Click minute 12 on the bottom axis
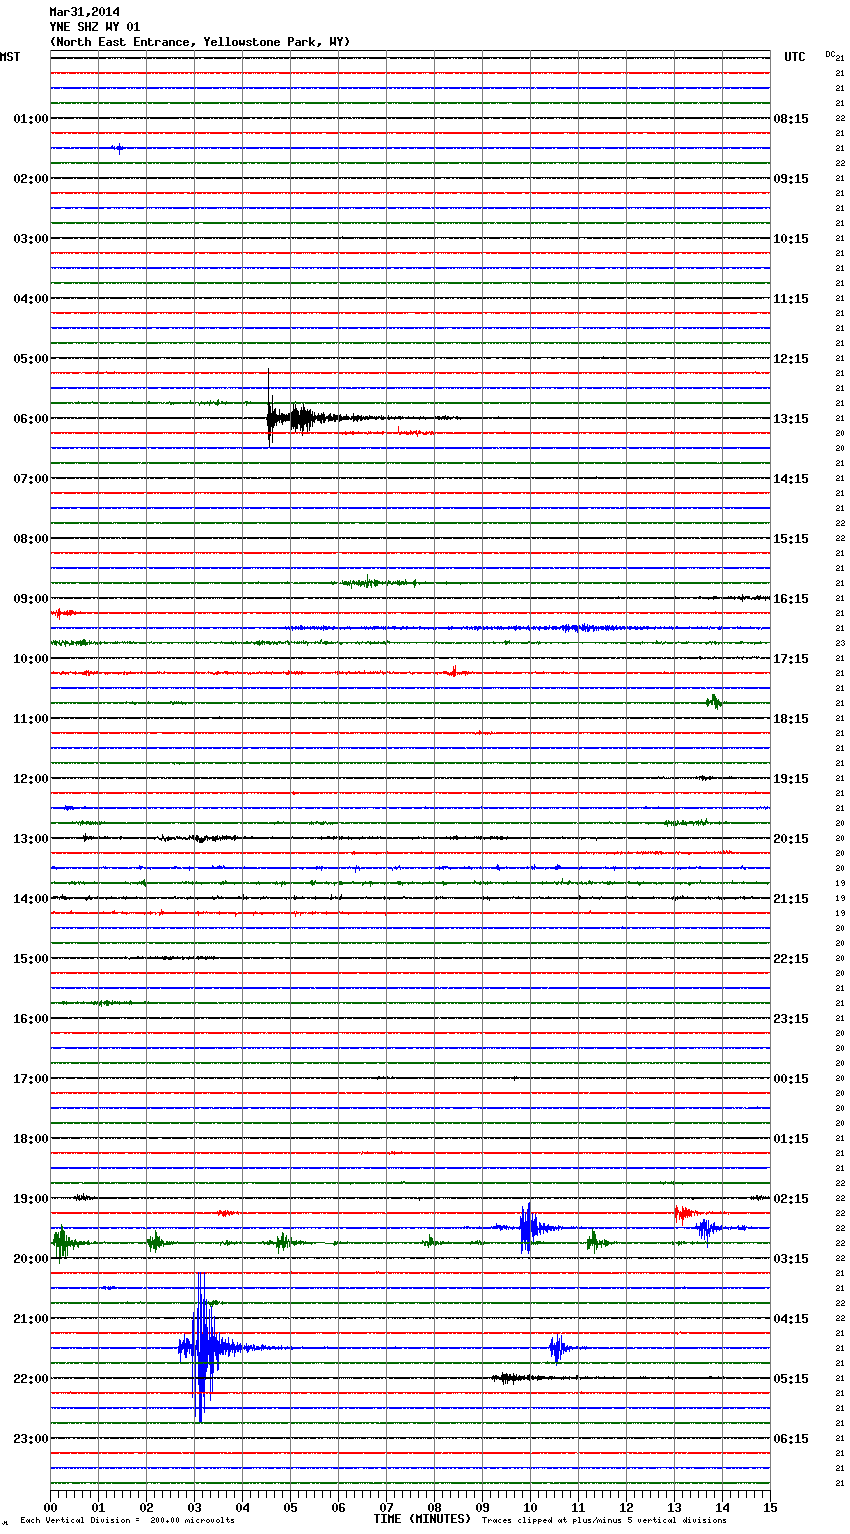The width and height of the screenshot is (850, 1534). (x=626, y=1507)
